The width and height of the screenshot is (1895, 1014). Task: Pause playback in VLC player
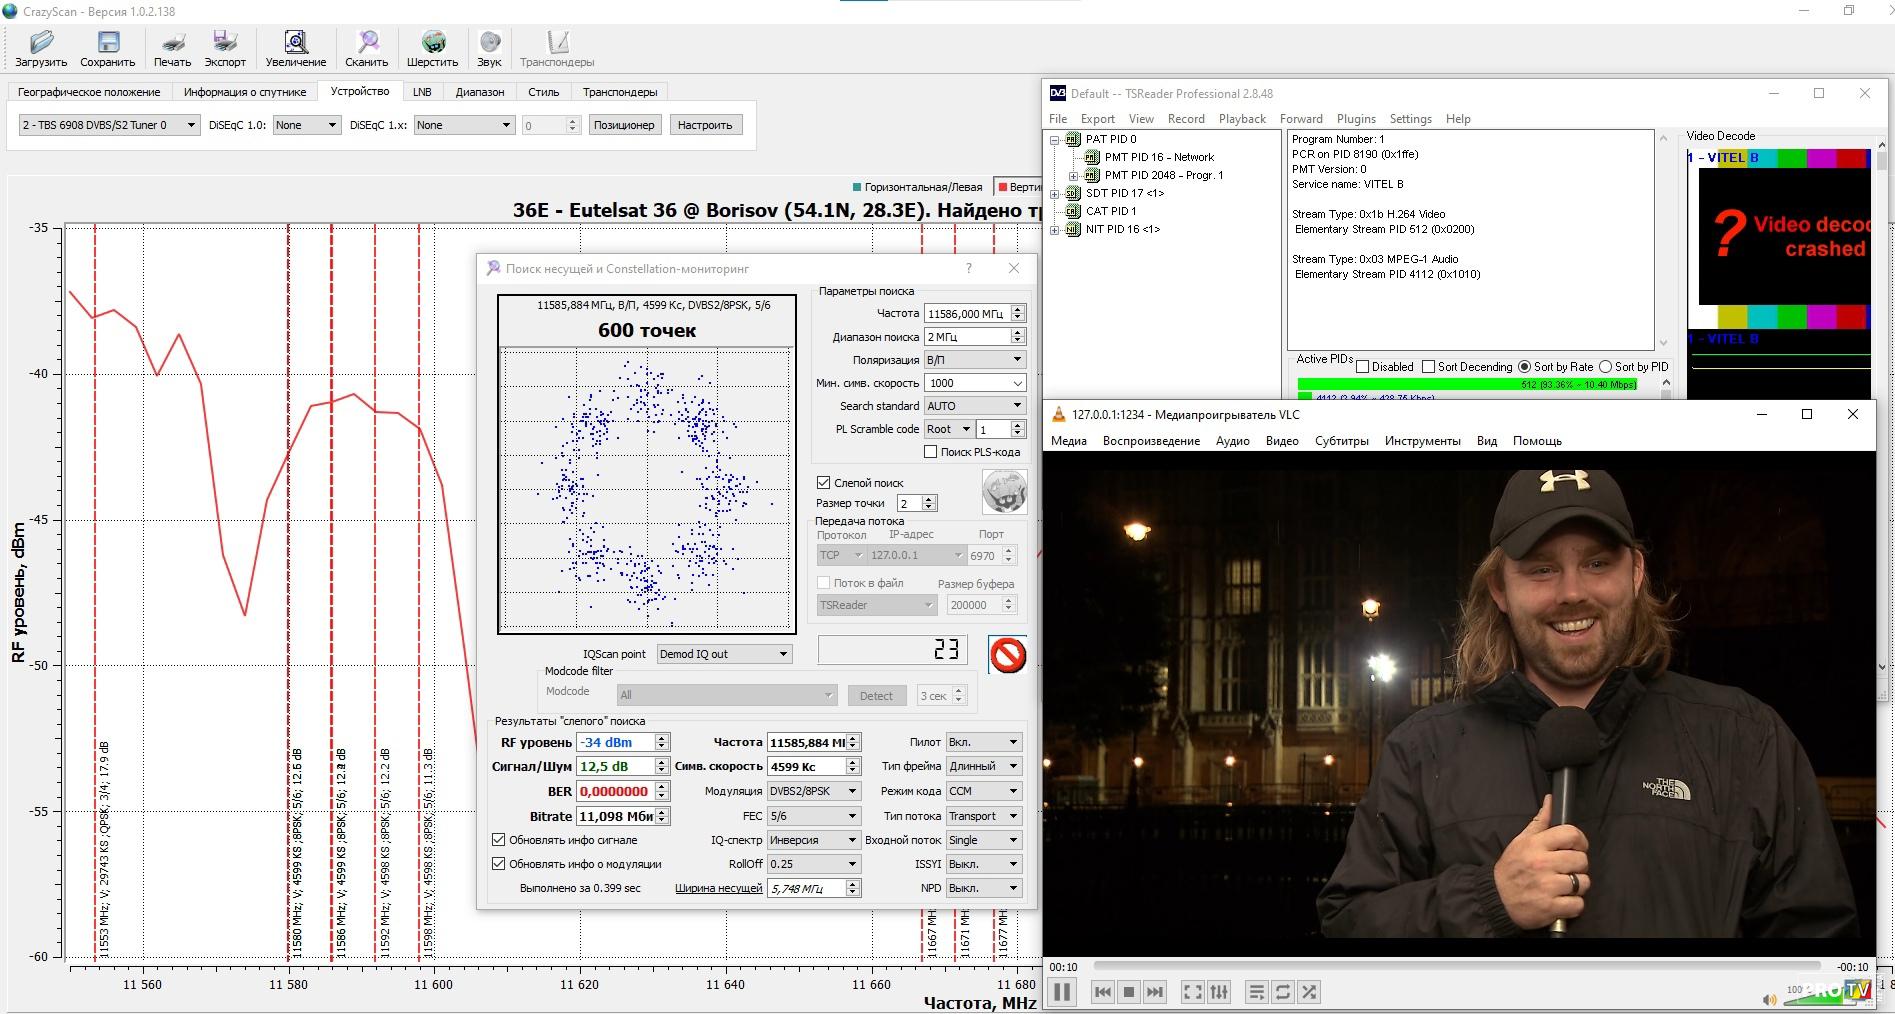pos(1061,991)
